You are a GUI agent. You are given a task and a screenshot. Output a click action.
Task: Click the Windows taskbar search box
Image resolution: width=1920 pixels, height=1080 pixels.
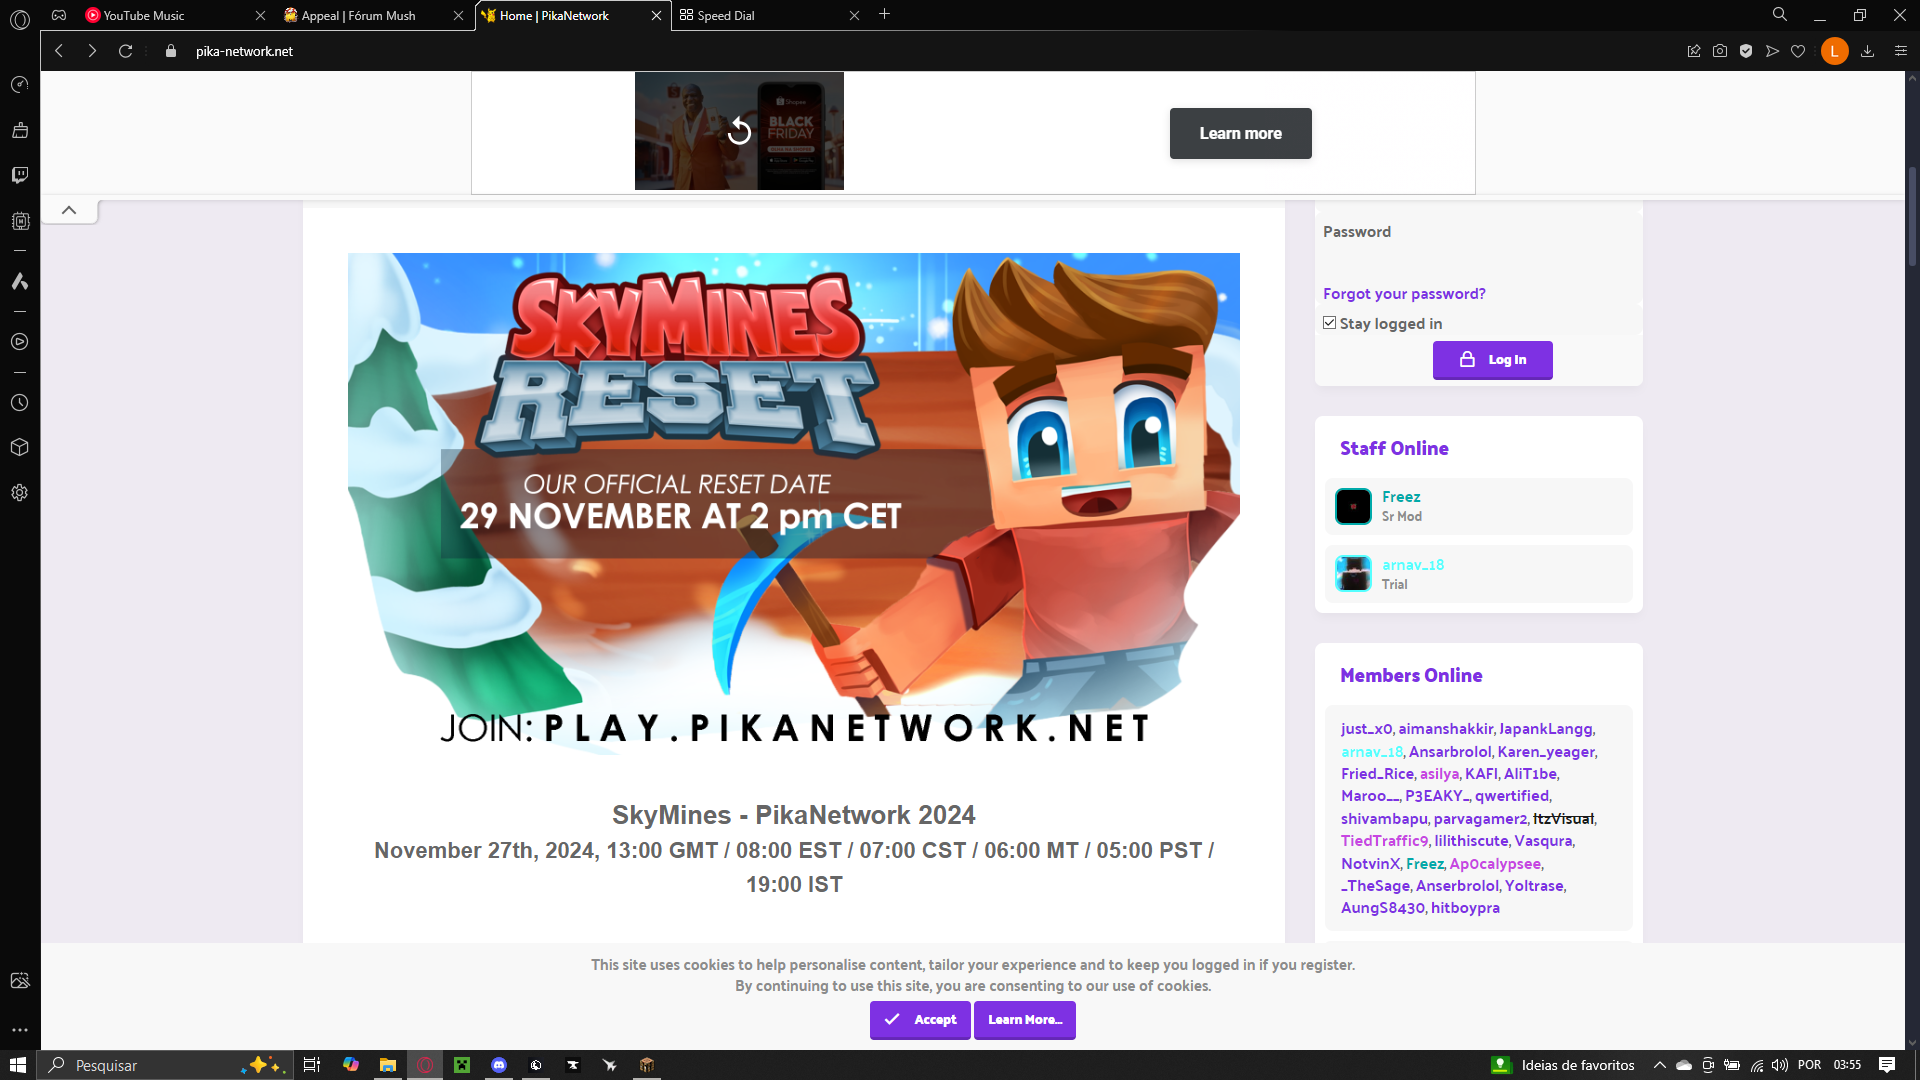click(x=165, y=1065)
